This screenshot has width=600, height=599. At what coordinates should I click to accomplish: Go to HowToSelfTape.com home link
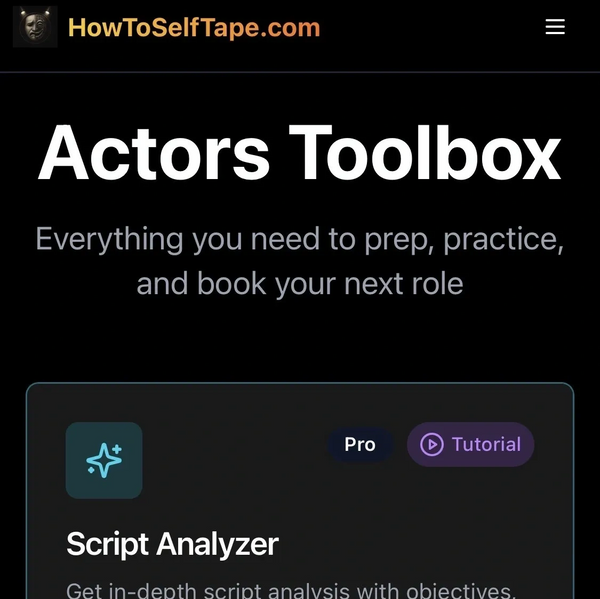(x=193, y=27)
